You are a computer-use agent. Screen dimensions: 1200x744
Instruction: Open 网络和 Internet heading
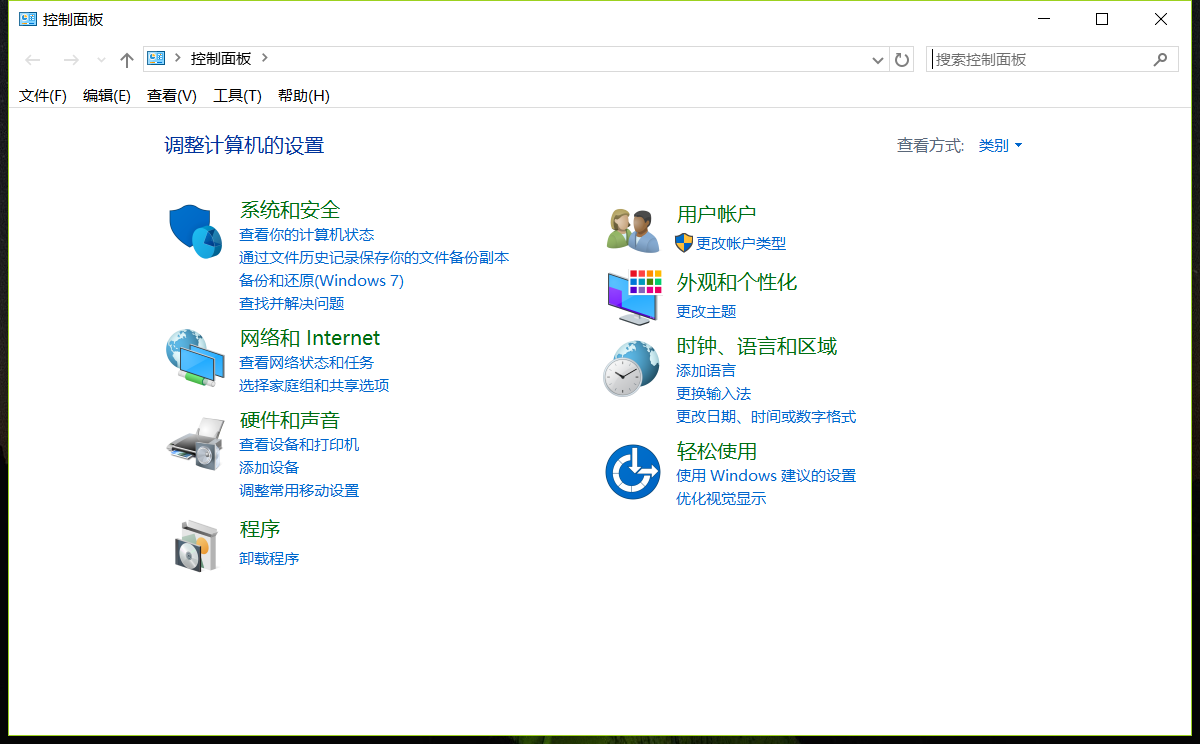310,338
